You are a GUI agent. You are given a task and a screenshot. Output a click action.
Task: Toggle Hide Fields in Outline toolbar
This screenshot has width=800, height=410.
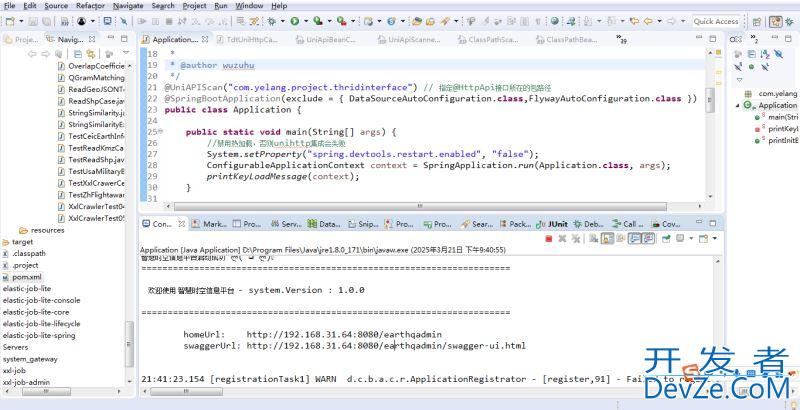[x=778, y=54]
